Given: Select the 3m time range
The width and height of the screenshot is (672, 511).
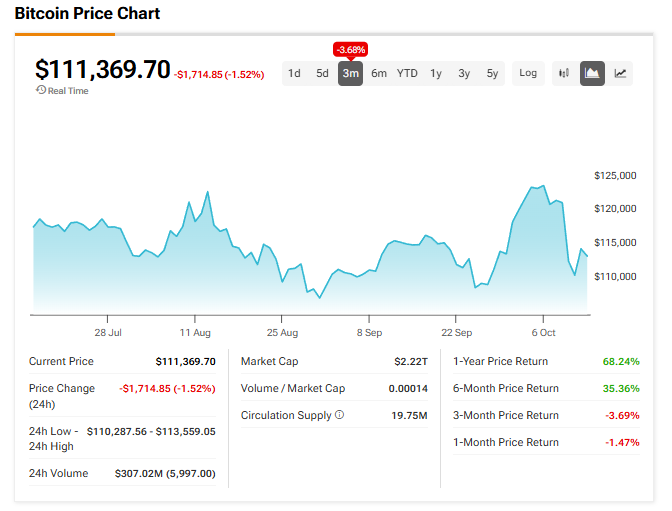Looking at the screenshot, I should click(350, 73).
